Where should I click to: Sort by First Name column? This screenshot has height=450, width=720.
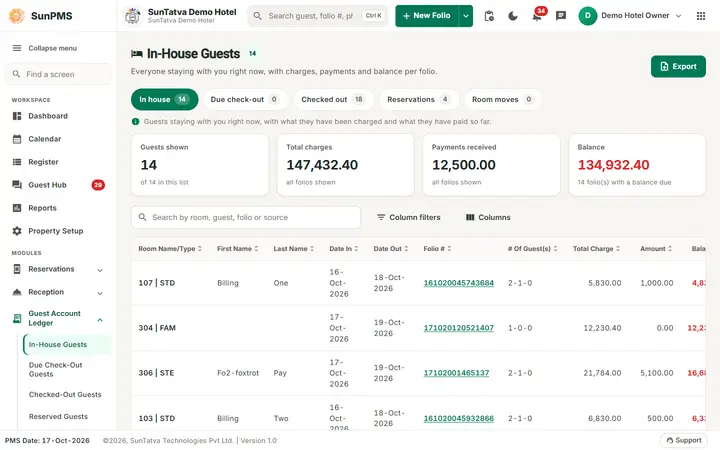[237, 248]
